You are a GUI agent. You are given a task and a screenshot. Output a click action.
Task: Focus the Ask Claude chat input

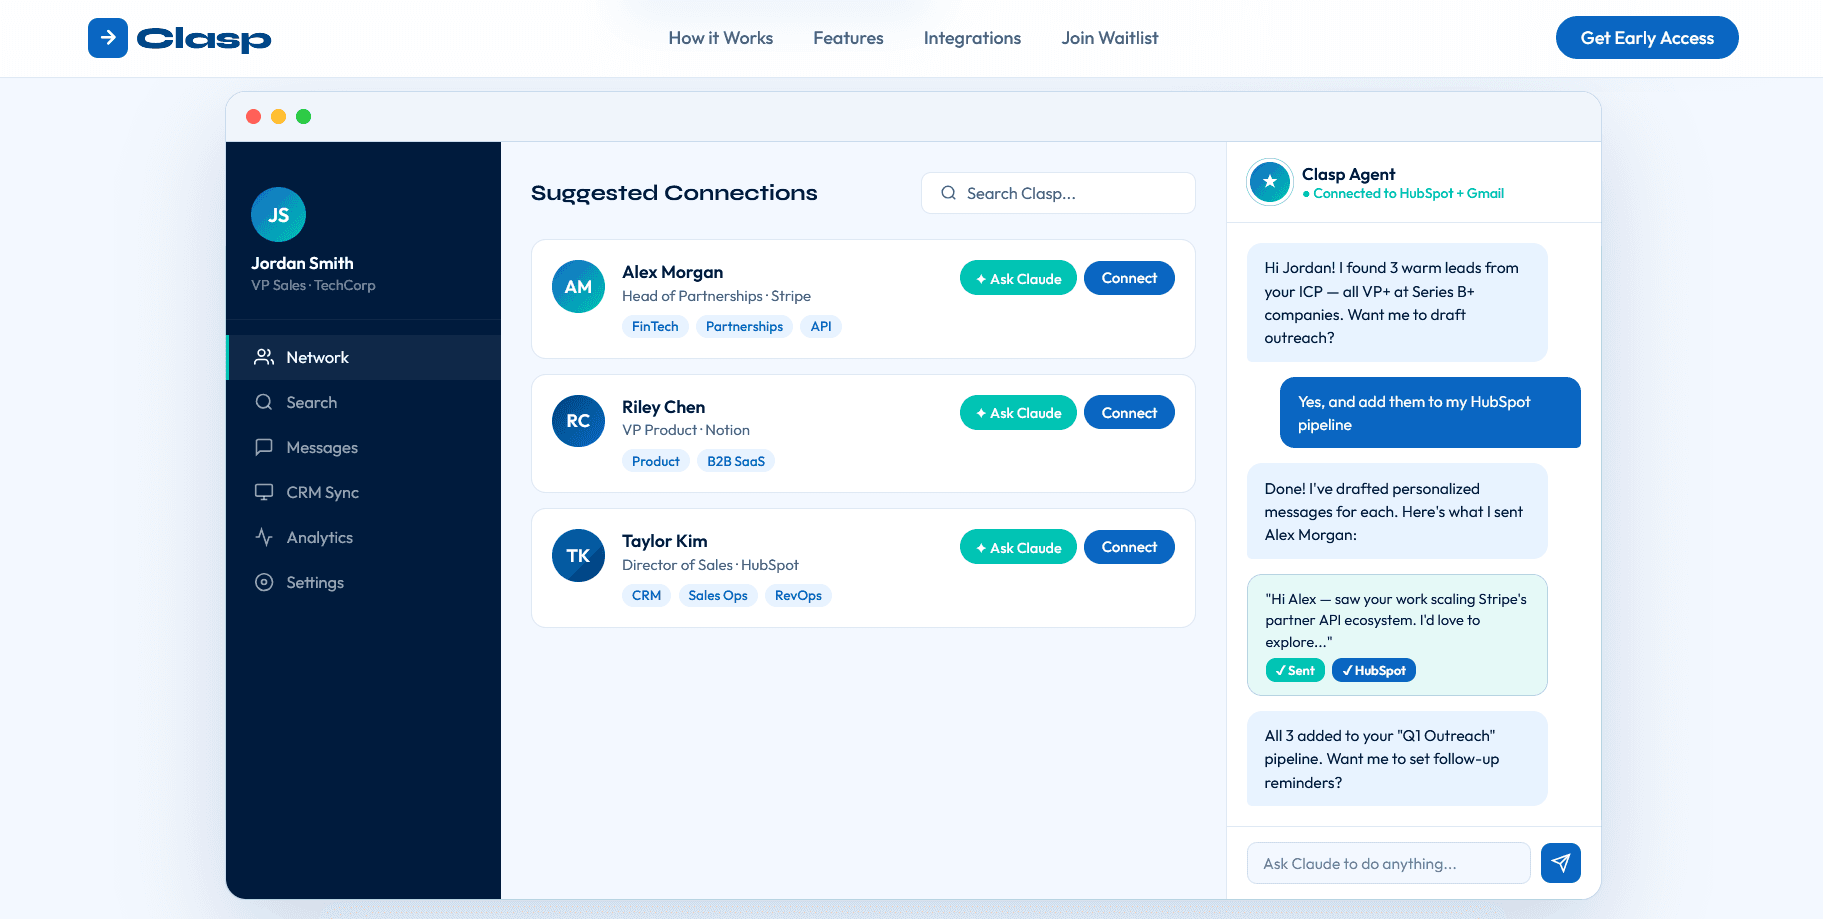pyautogui.click(x=1388, y=864)
